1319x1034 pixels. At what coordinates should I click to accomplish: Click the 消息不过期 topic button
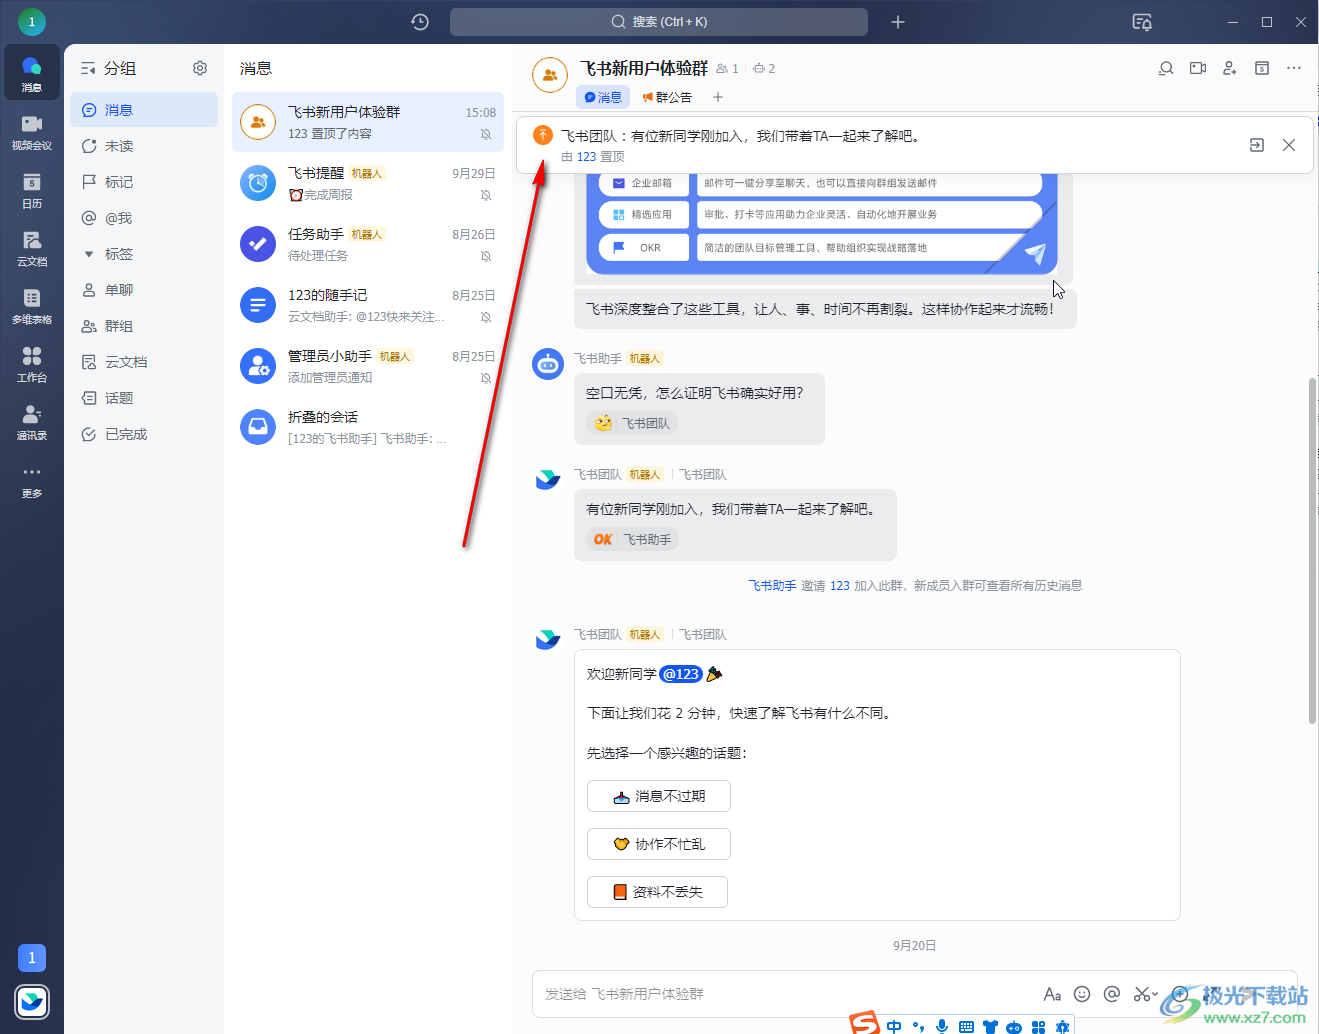pyautogui.click(x=659, y=796)
